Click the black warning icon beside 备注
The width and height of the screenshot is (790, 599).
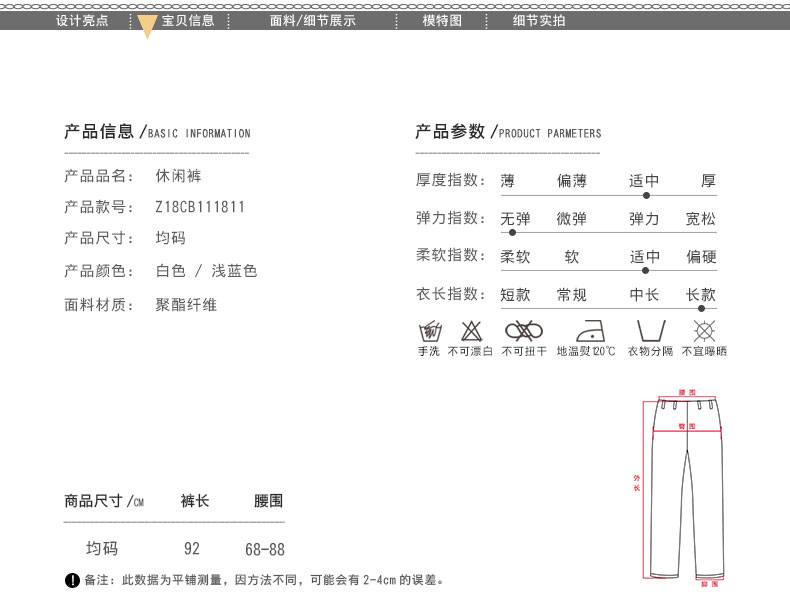[x=72, y=581]
